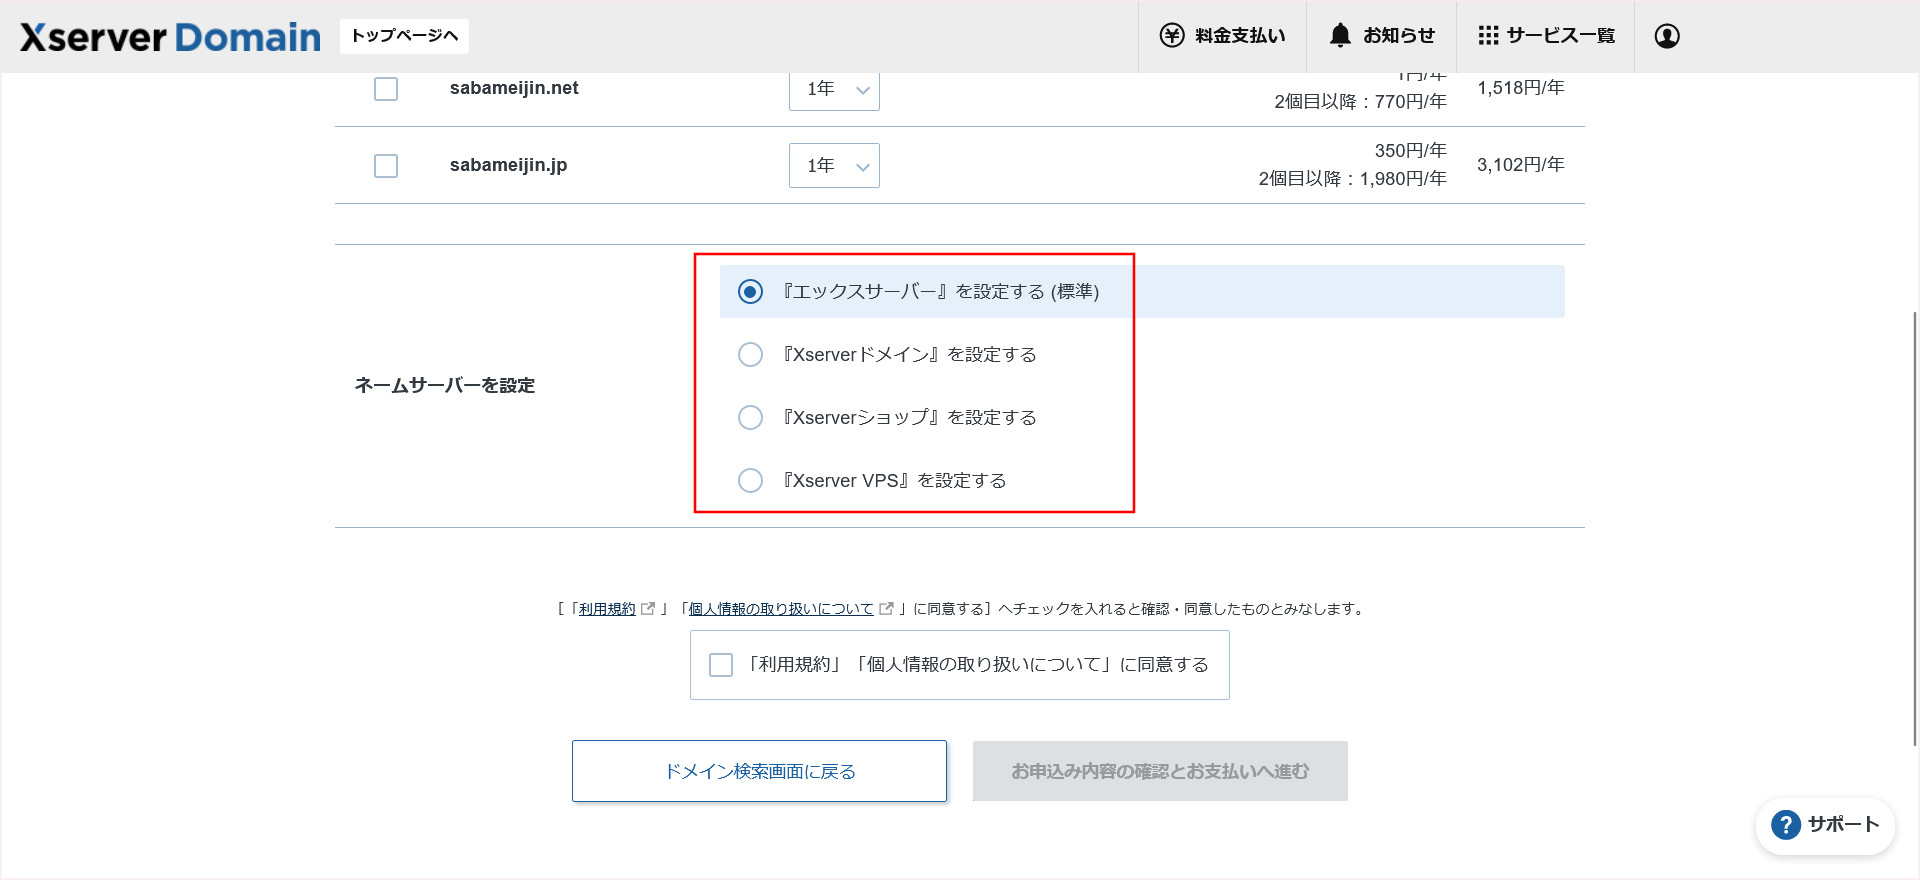Click the page vertical scrollbar
This screenshot has width=1920, height=880.
click(x=1914, y=528)
